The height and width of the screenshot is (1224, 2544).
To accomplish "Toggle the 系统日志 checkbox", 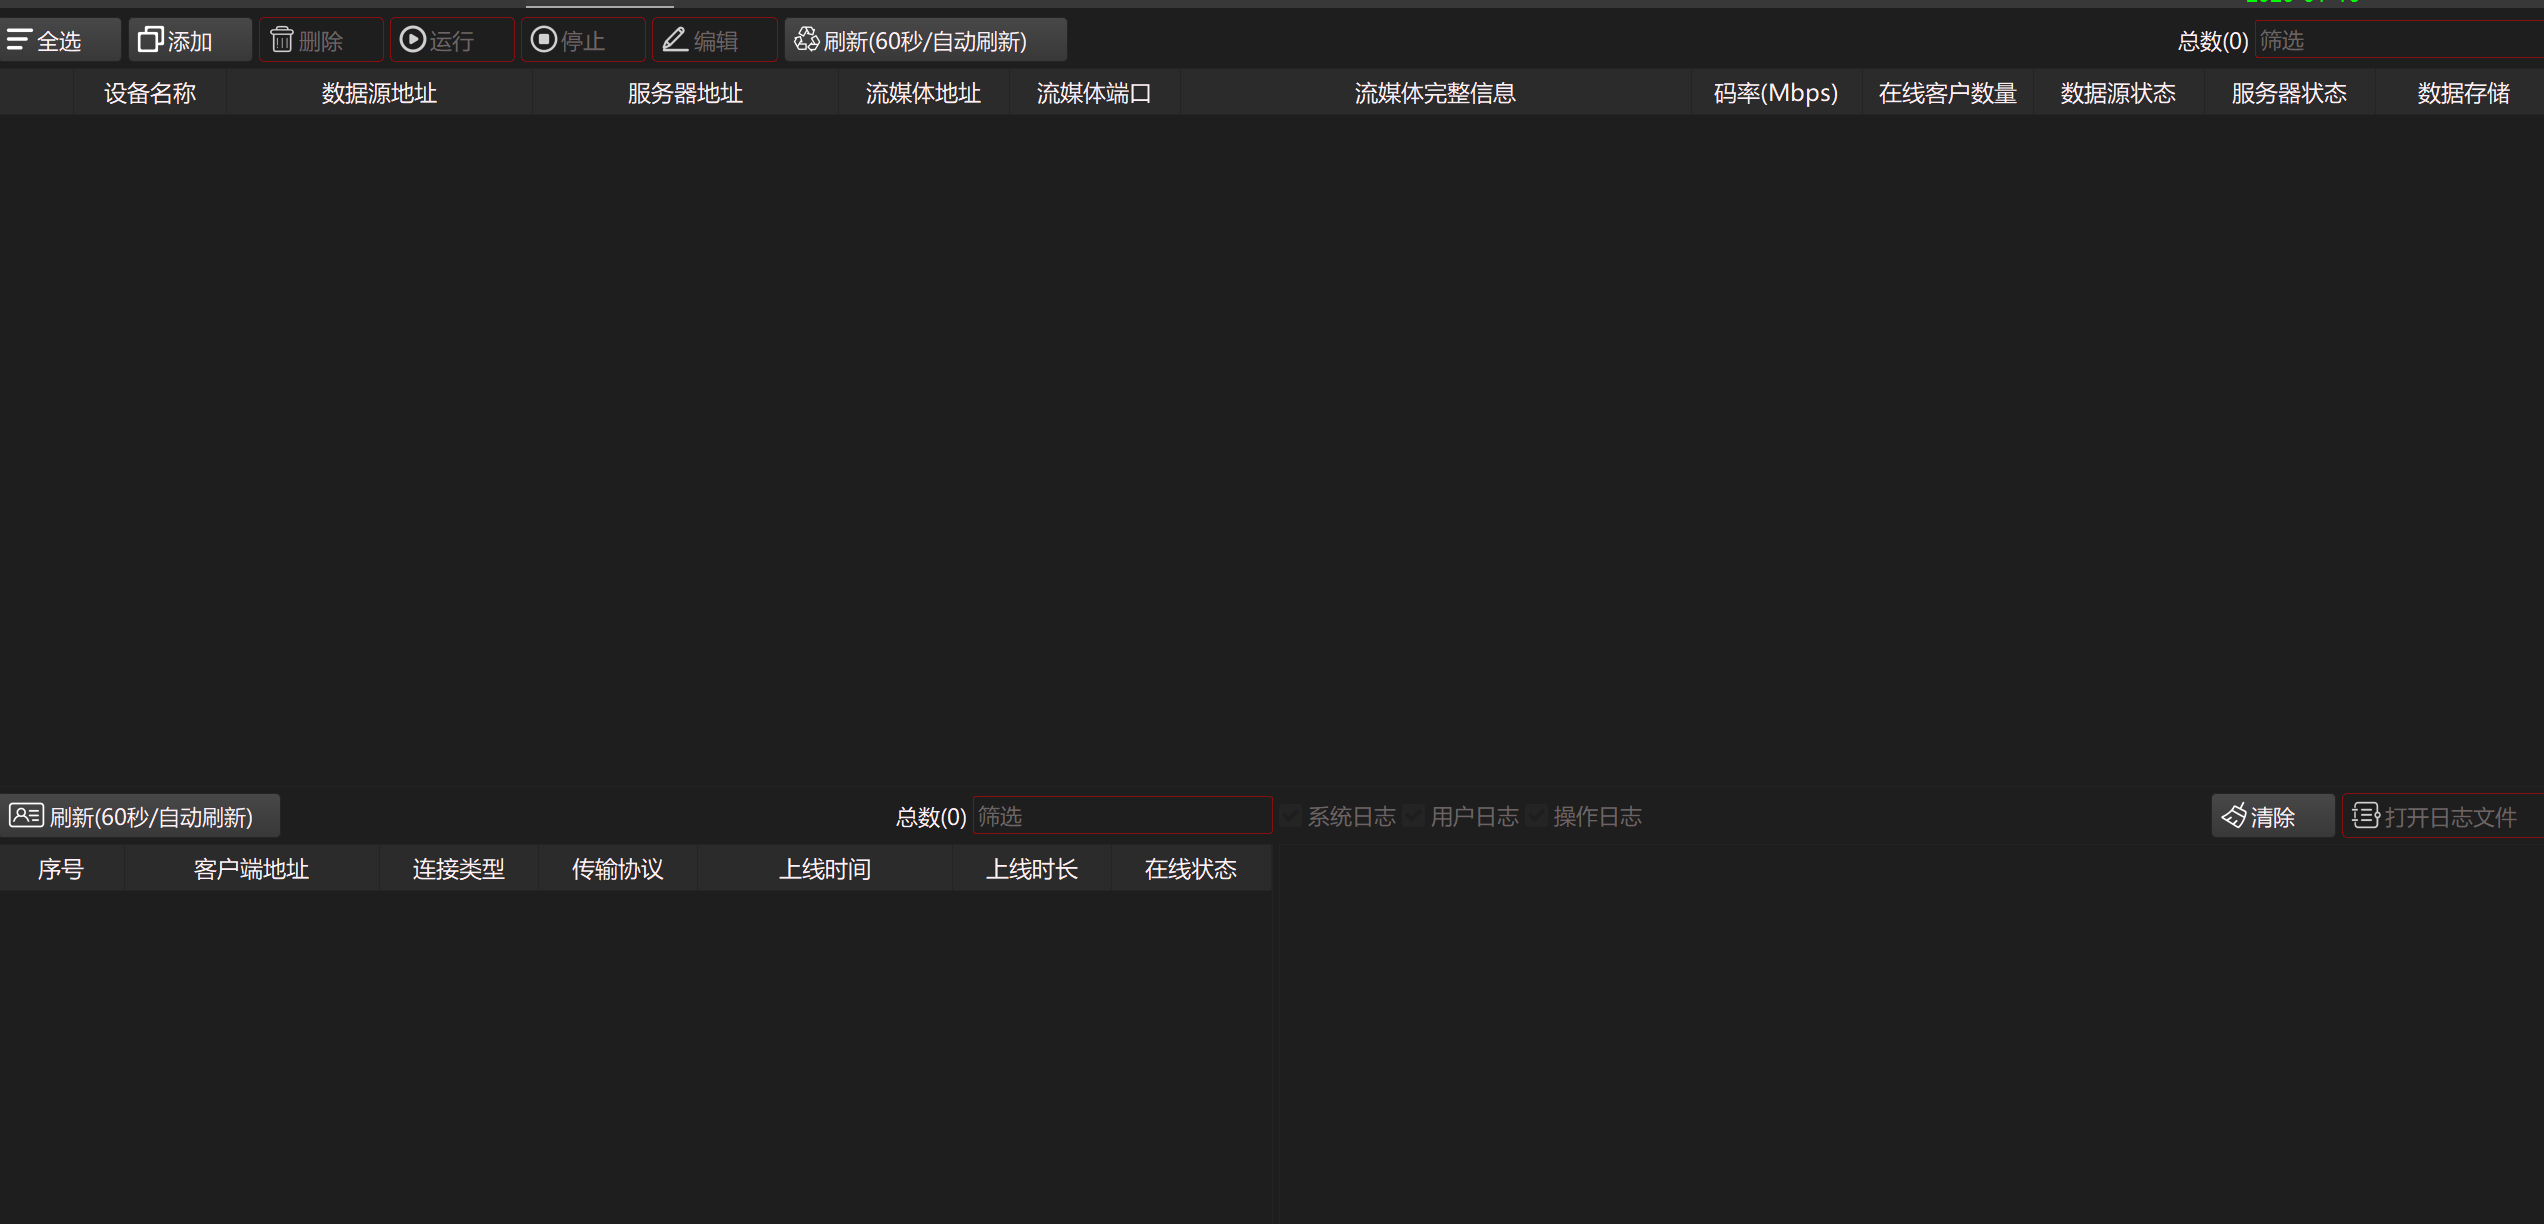I will [1292, 816].
